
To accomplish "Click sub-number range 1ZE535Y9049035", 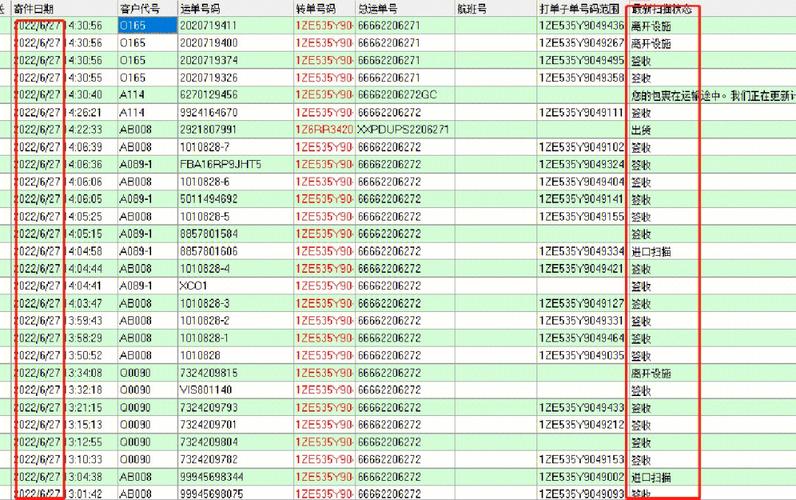I will pyautogui.click(x=582, y=355).
